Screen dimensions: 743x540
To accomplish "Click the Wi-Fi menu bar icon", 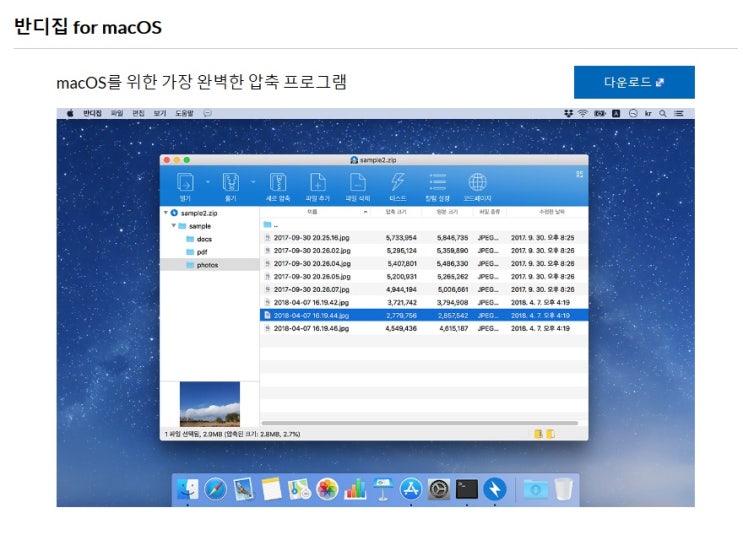I will click(x=583, y=113).
